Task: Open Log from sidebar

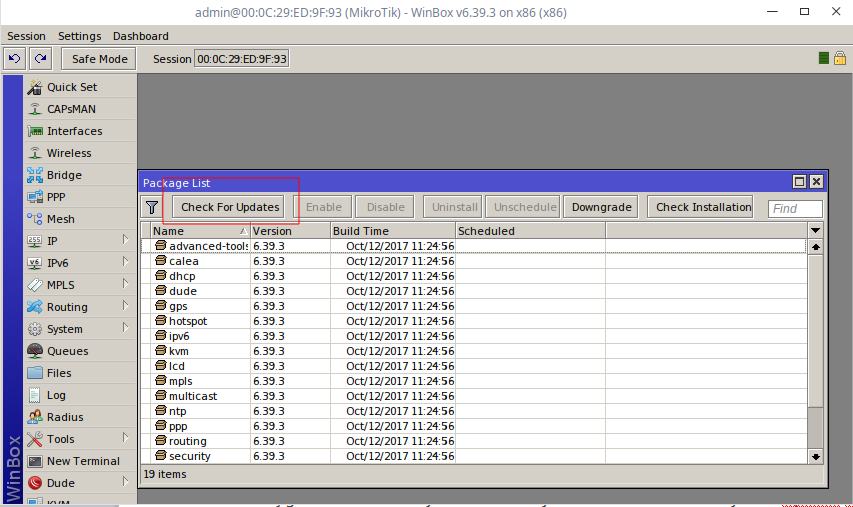Action: point(80,395)
